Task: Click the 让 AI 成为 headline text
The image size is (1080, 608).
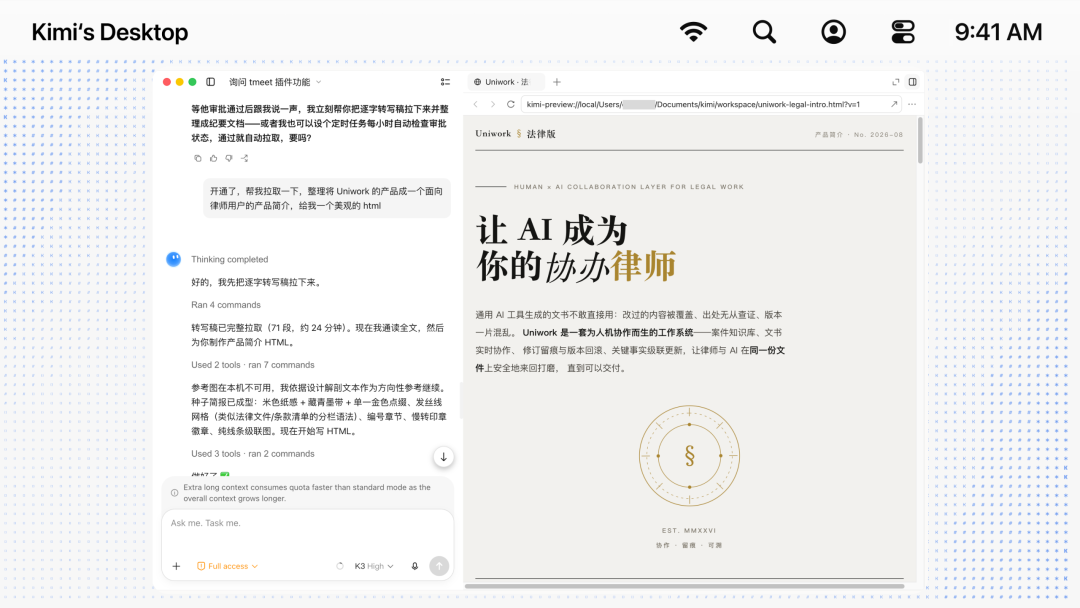Action: [x=552, y=231]
